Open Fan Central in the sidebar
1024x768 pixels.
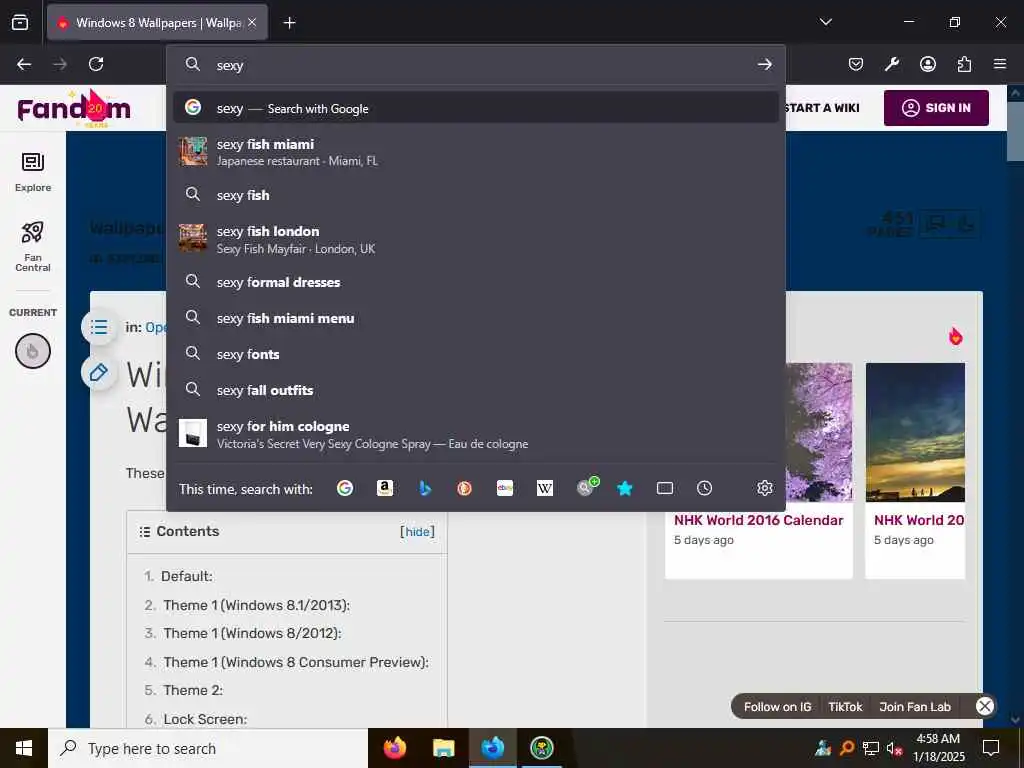click(x=33, y=246)
